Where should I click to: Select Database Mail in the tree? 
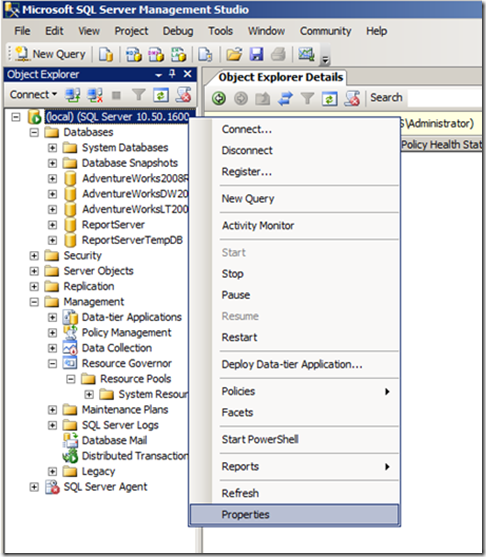pyautogui.click(x=114, y=440)
